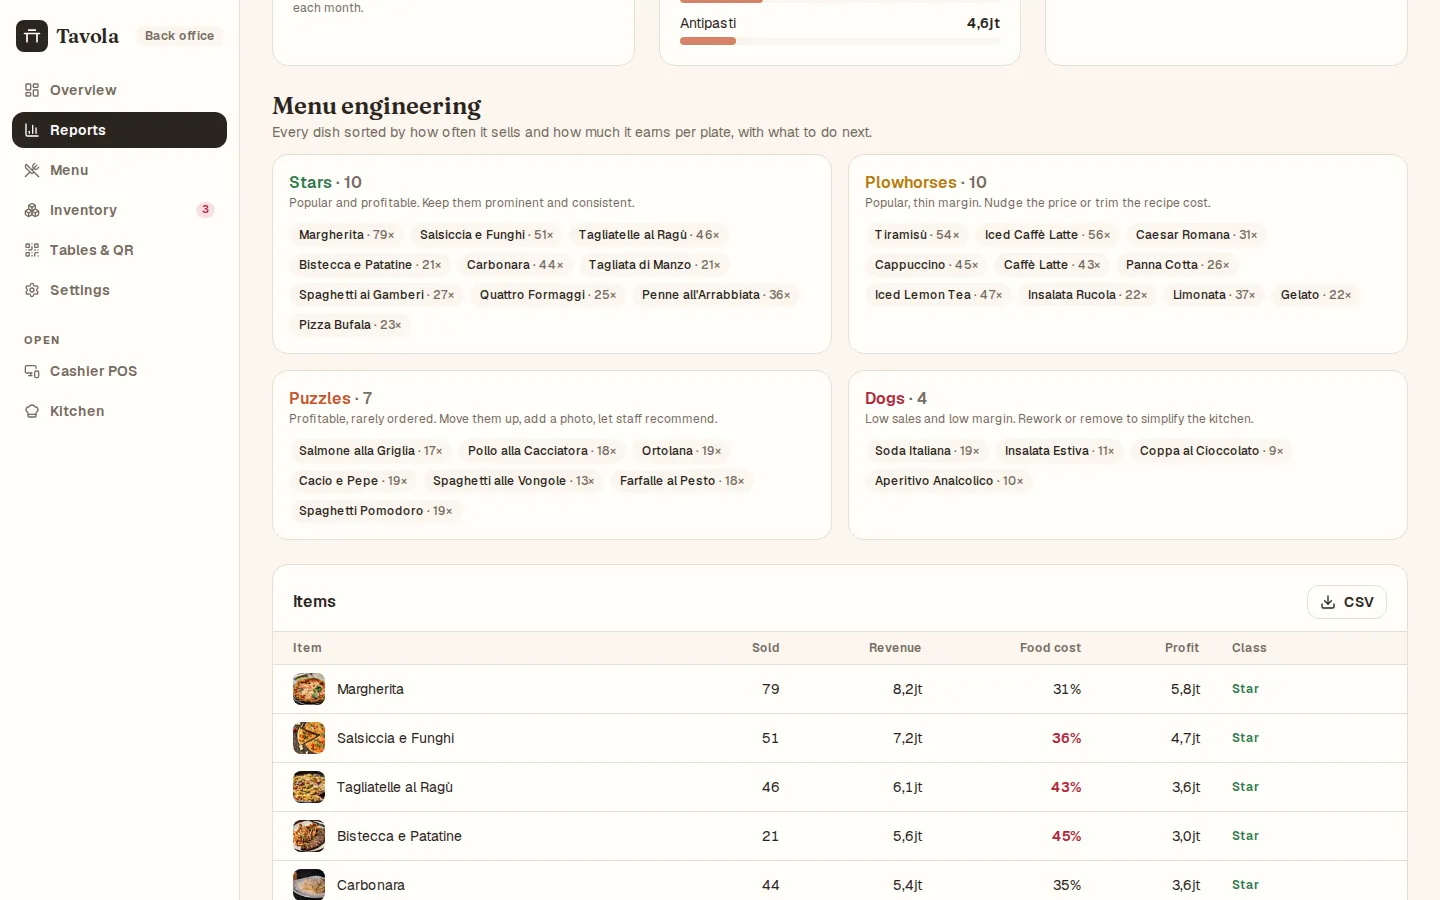Export items with the CSV button
1440x900 pixels.
coord(1346,602)
